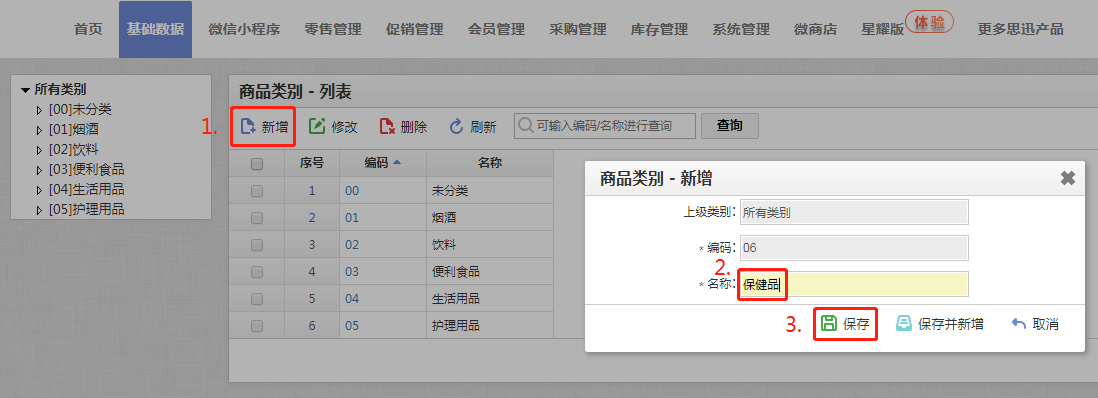Select [02]饮料 in category tree
Image resolution: width=1098 pixels, height=398 pixels.
point(74,149)
